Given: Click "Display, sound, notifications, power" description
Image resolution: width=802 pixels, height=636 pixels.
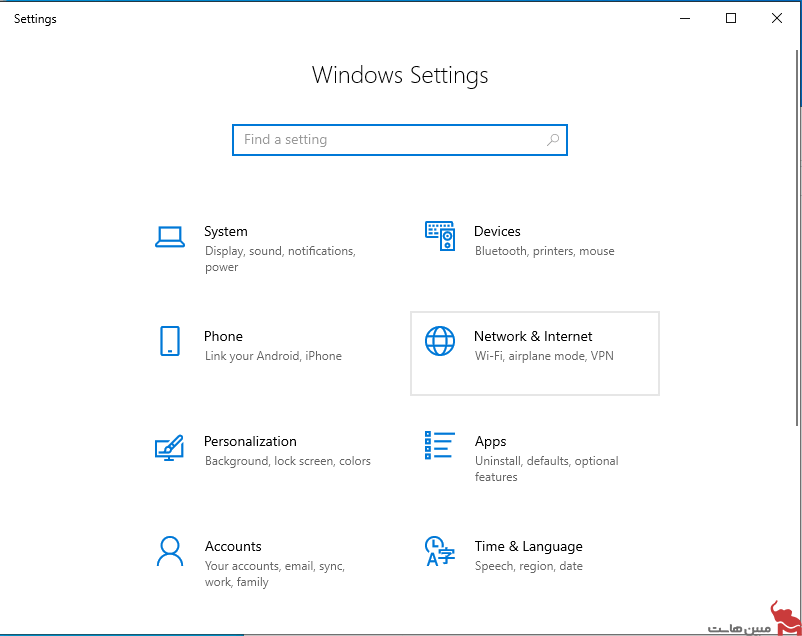Looking at the screenshot, I should (280, 259).
